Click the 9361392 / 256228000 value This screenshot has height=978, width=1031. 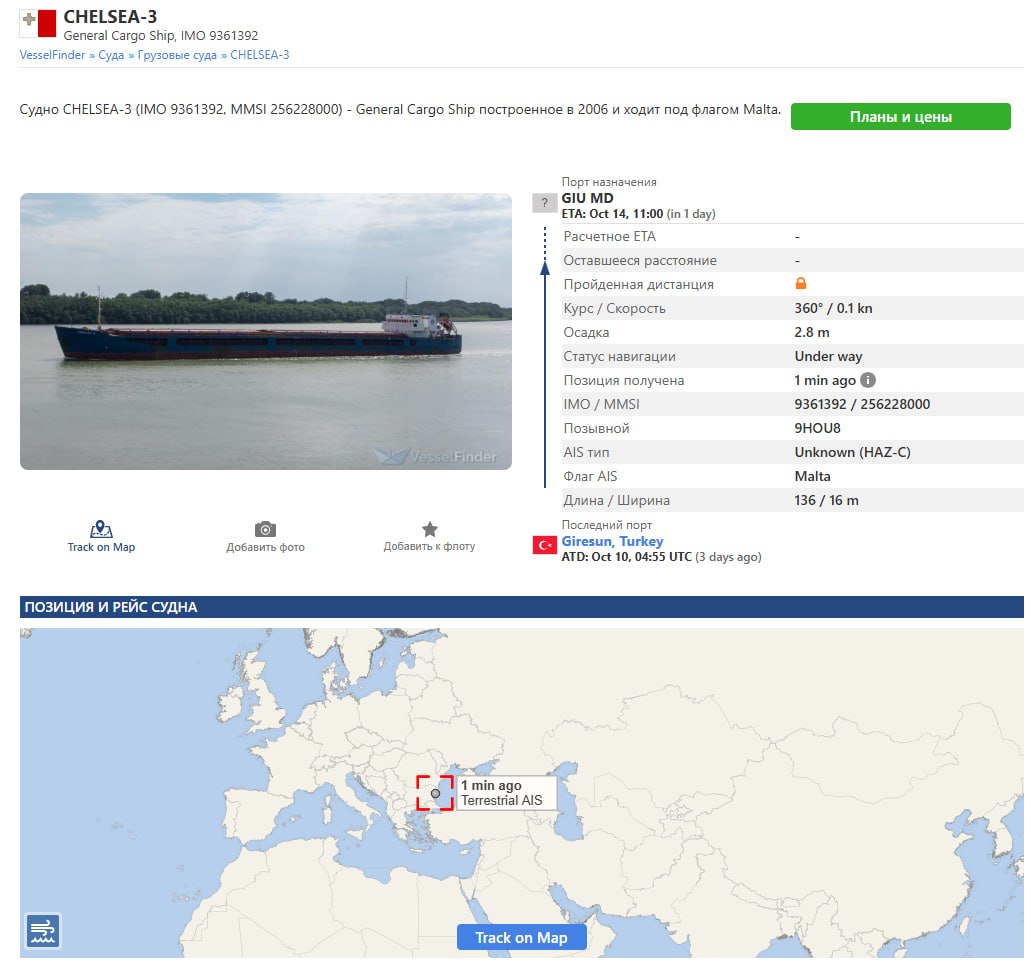(862, 404)
